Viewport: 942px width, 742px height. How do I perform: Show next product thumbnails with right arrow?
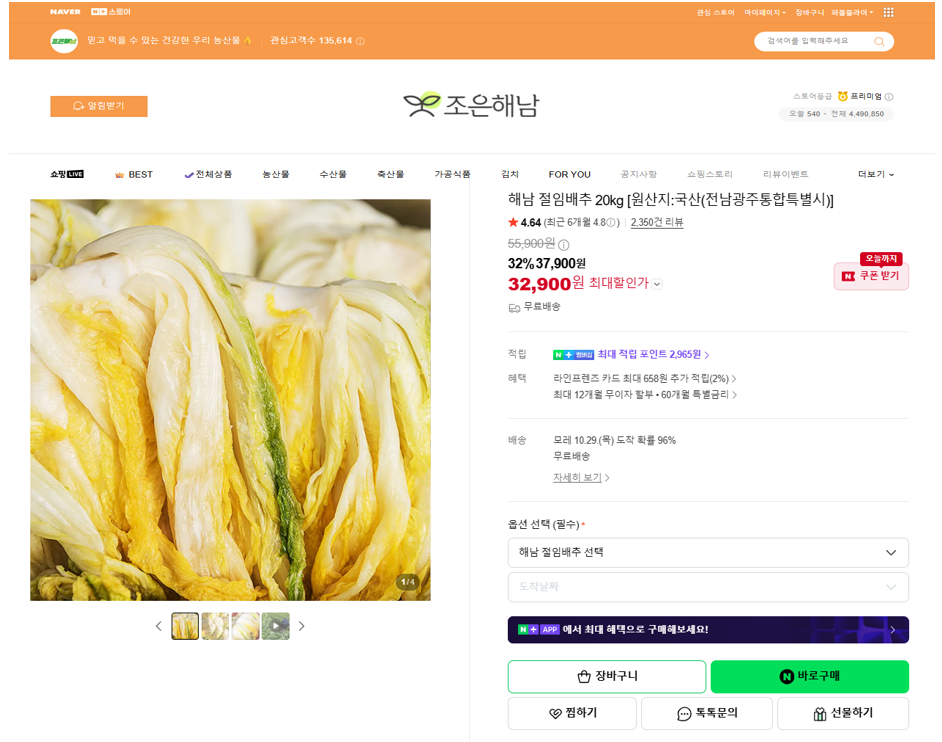(302, 626)
